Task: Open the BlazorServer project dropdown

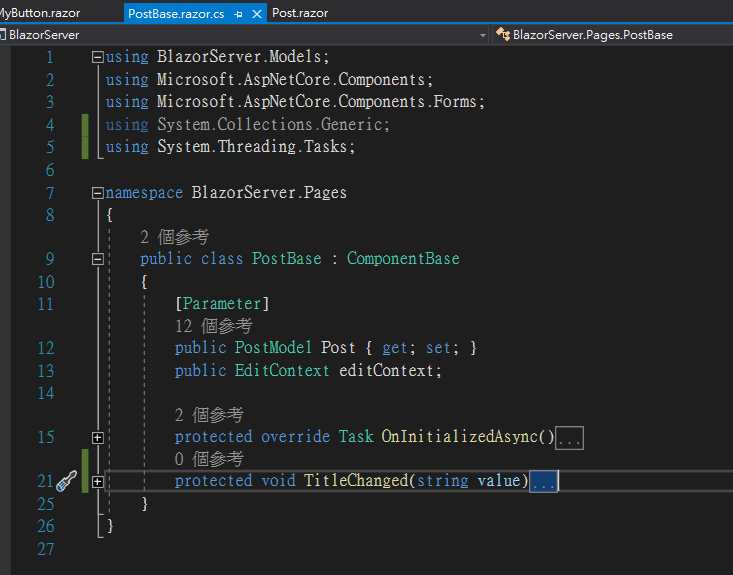Action: pyautogui.click(x=482, y=35)
